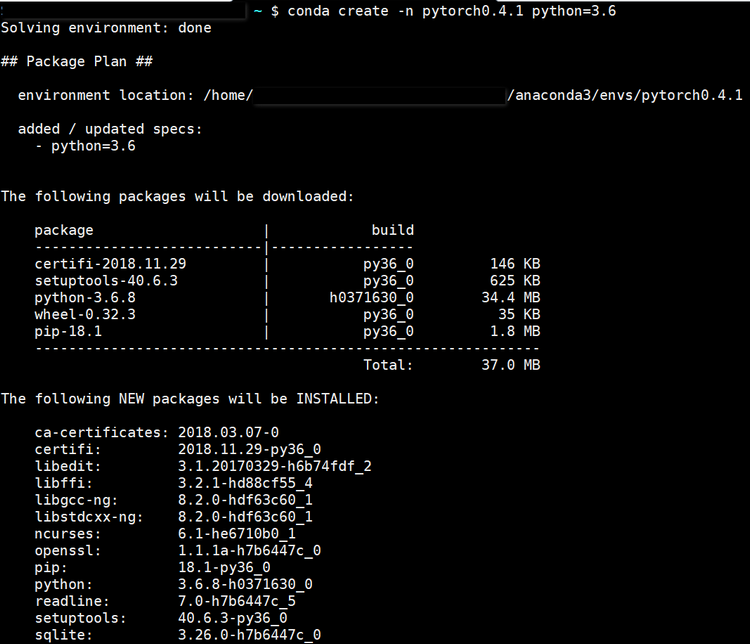Viewport: 750px width, 644px height.
Task: Click 'The following packages will be downloaded:'
Action: tap(177, 197)
